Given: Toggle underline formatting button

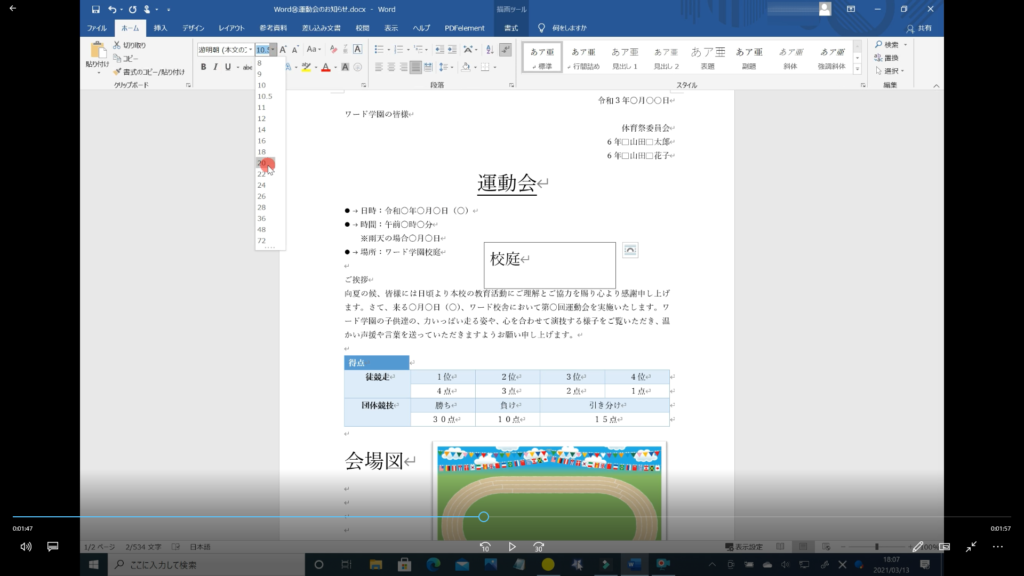Looking at the screenshot, I should pos(229,67).
